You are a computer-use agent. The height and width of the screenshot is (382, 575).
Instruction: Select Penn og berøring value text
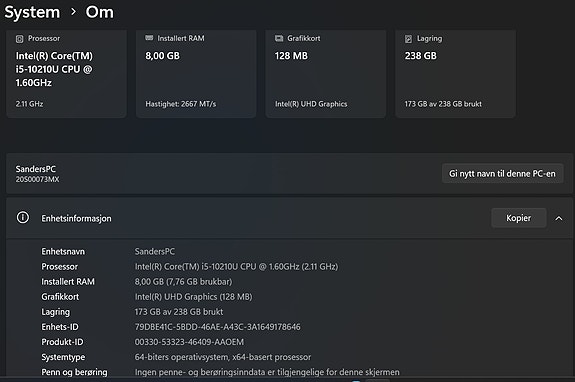tap(267, 372)
